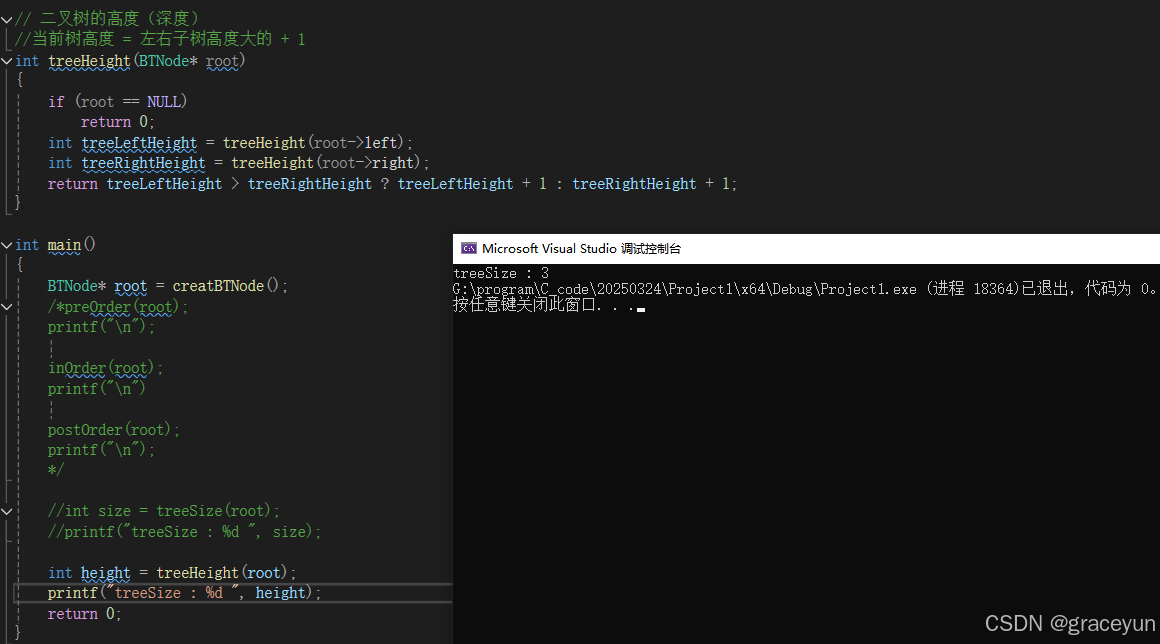Click the console output line treeSize : 3

tap(501, 274)
